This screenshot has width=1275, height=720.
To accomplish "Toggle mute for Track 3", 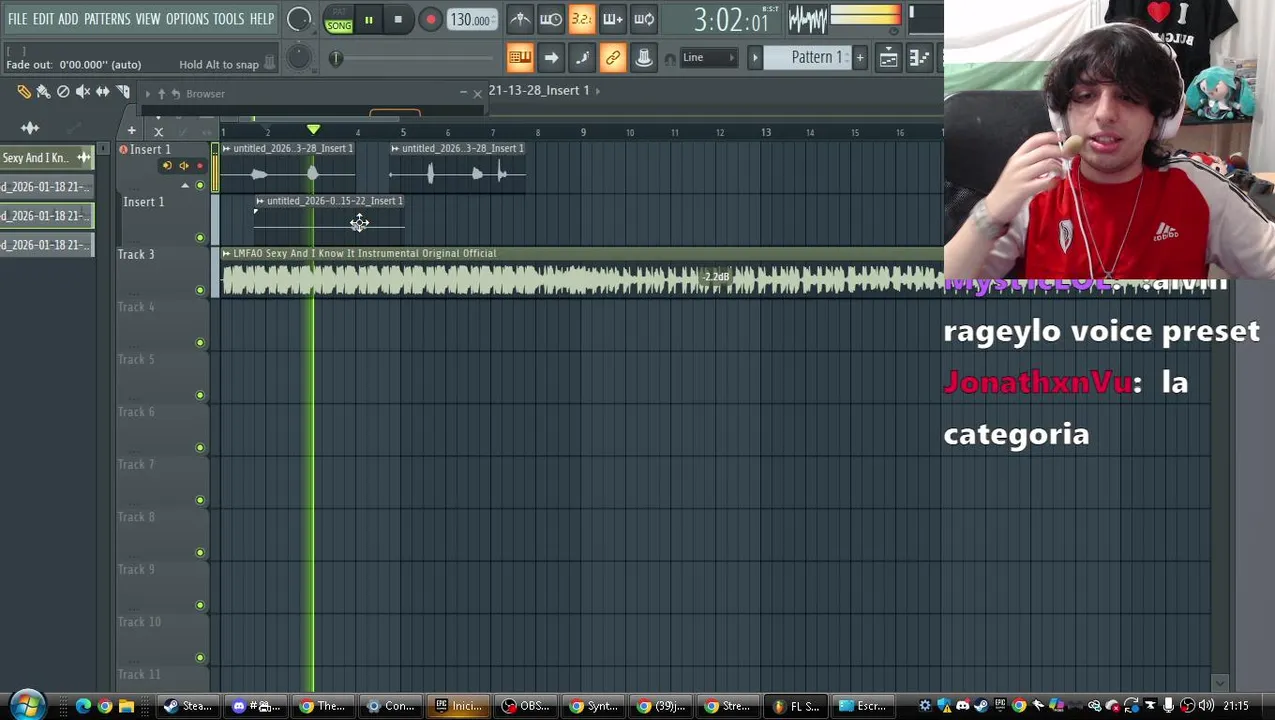I will [200, 290].
